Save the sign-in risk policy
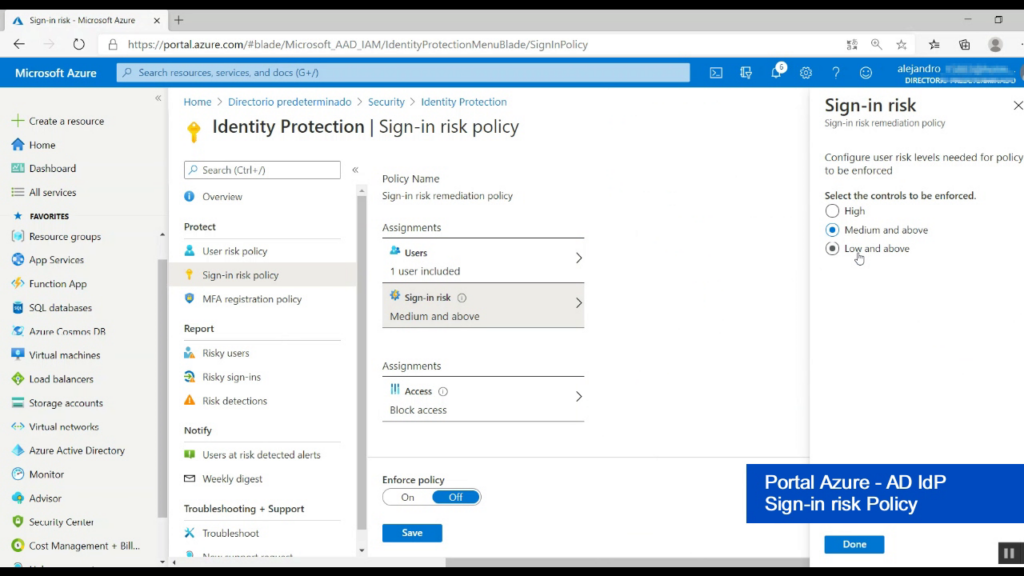 (412, 533)
